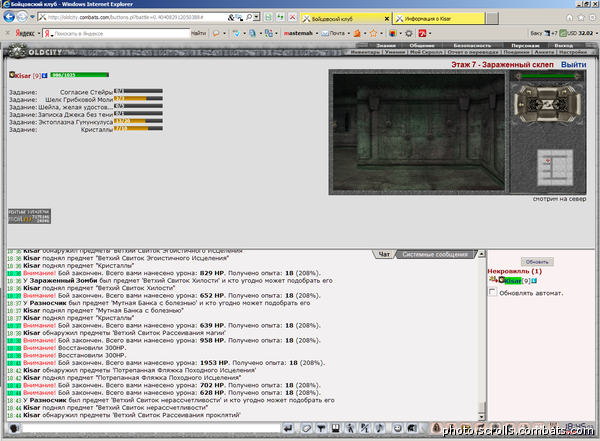Select the 'Системные сообщения' tab
Image resolution: width=600 pixels, height=441 pixels.
coord(435,254)
